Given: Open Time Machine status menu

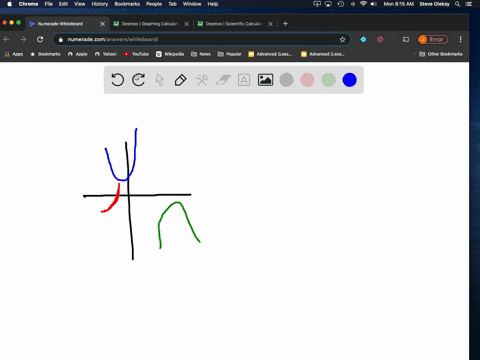Looking at the screenshot, I should point(341,4).
